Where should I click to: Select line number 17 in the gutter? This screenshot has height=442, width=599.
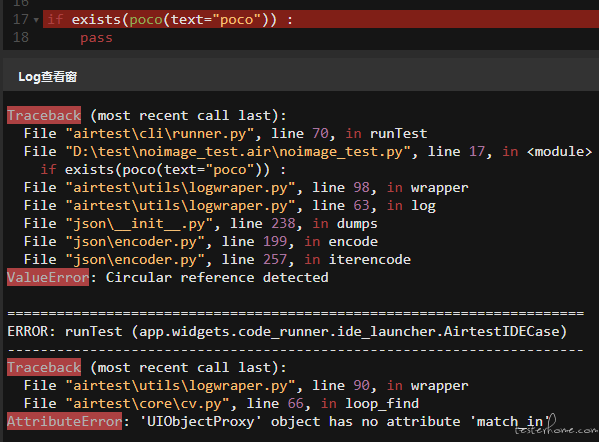(x=21, y=19)
